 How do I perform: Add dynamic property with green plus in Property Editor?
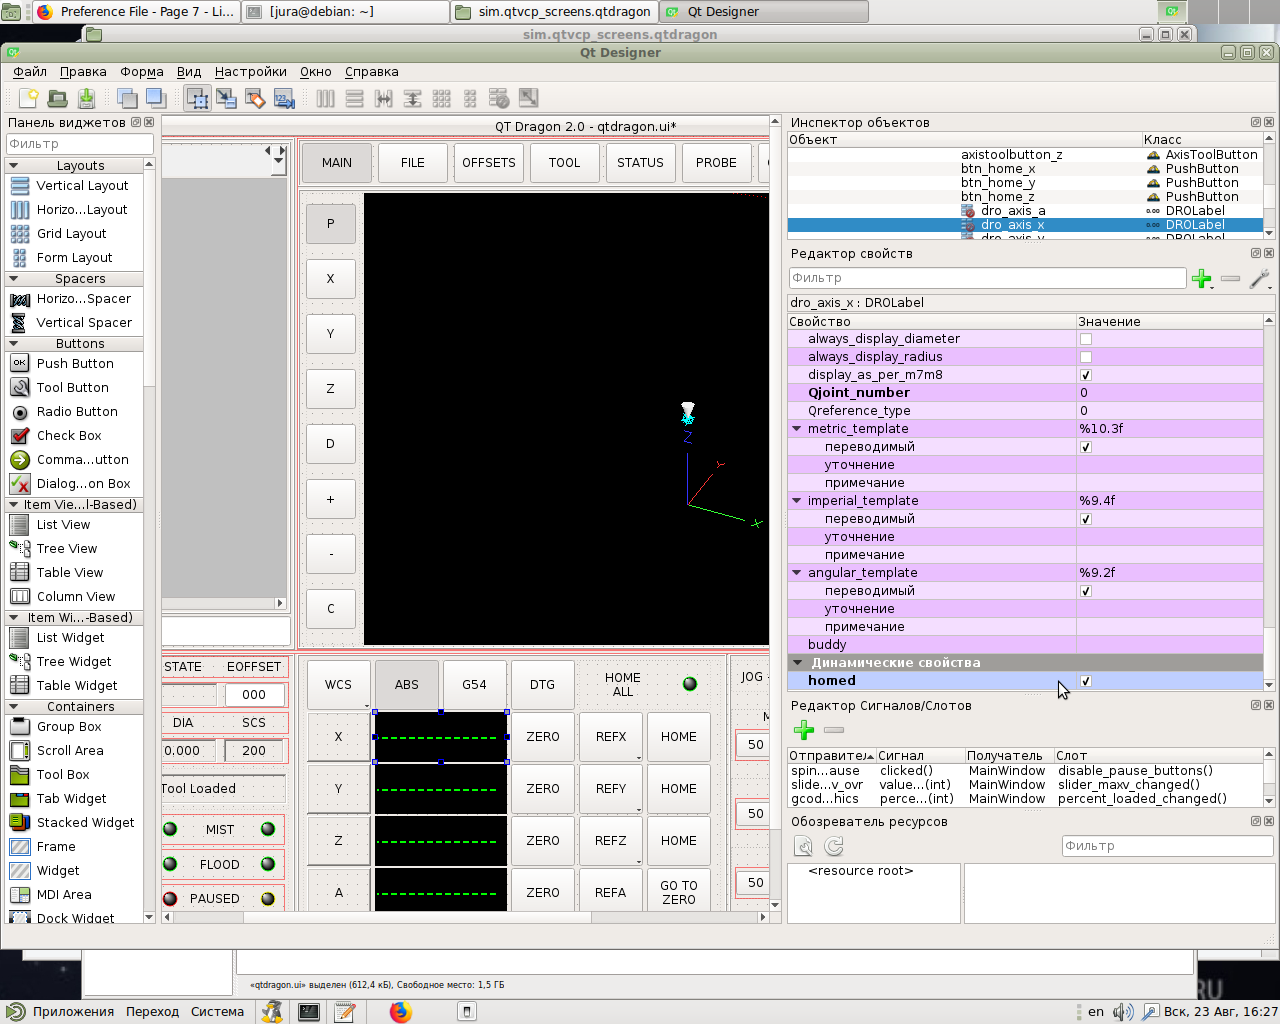click(1202, 279)
